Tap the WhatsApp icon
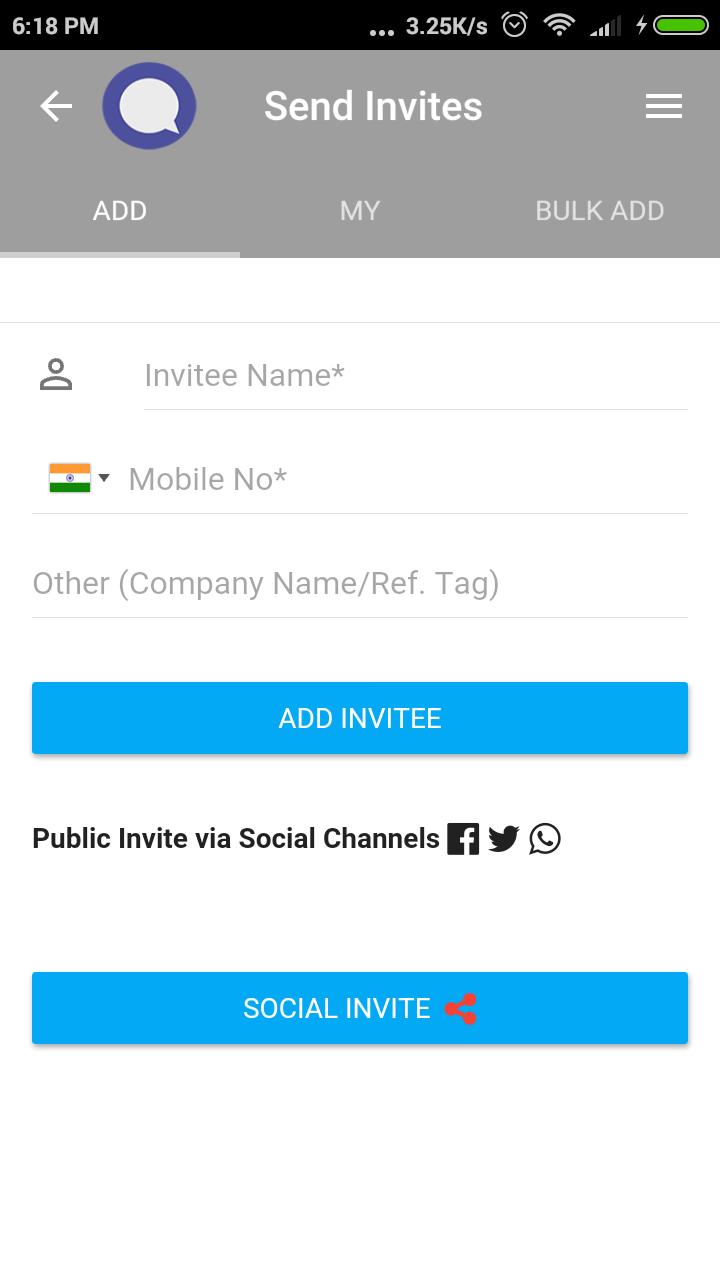Viewport: 720px width, 1280px height. [545, 838]
